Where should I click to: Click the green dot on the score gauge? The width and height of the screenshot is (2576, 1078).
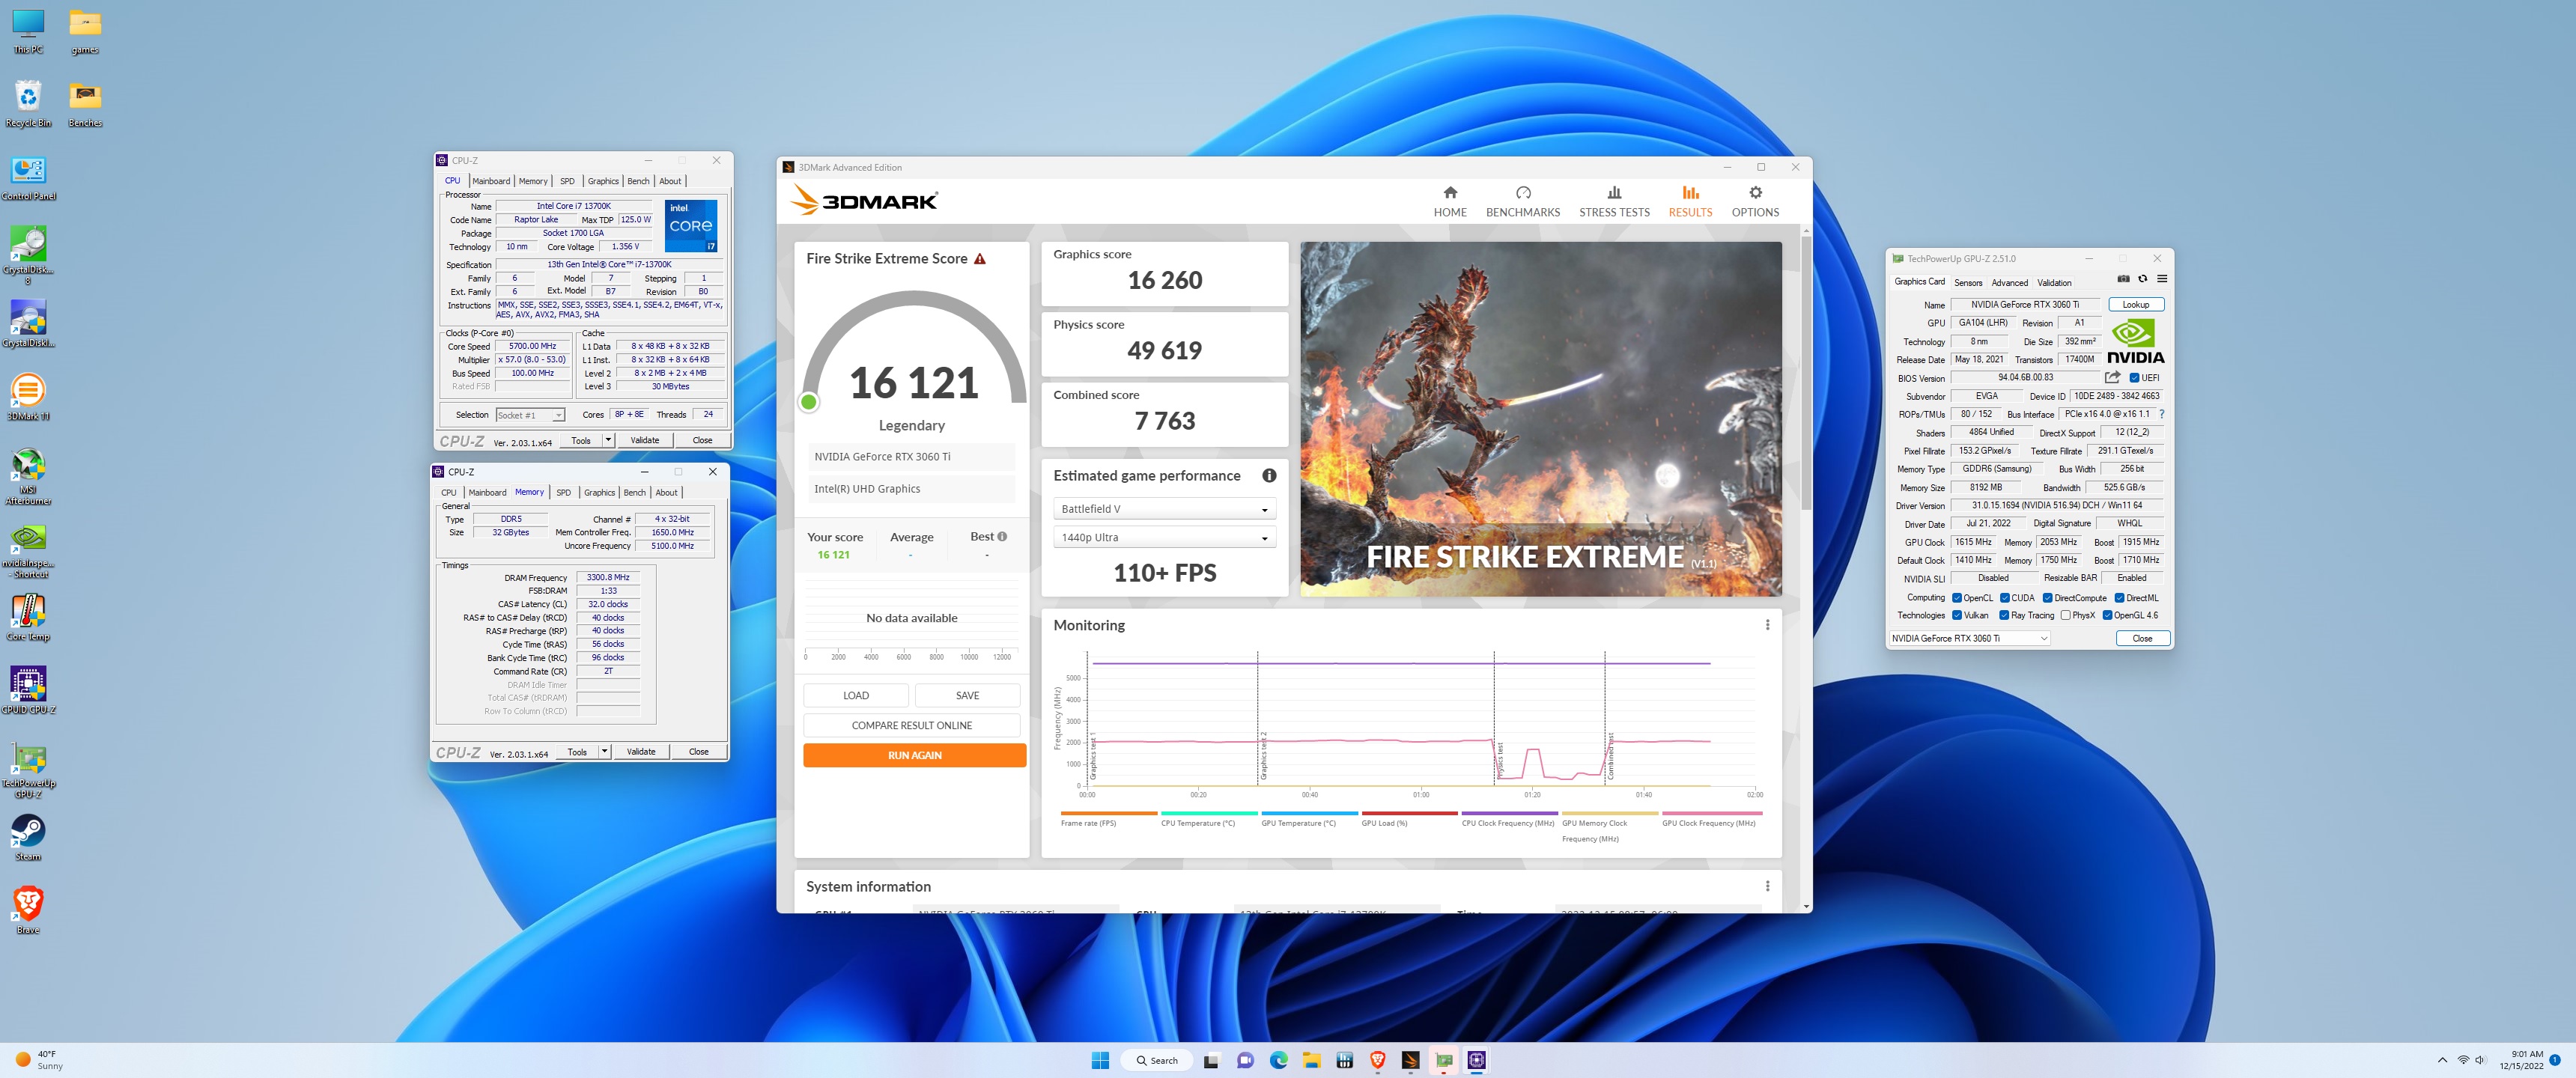[x=808, y=402]
